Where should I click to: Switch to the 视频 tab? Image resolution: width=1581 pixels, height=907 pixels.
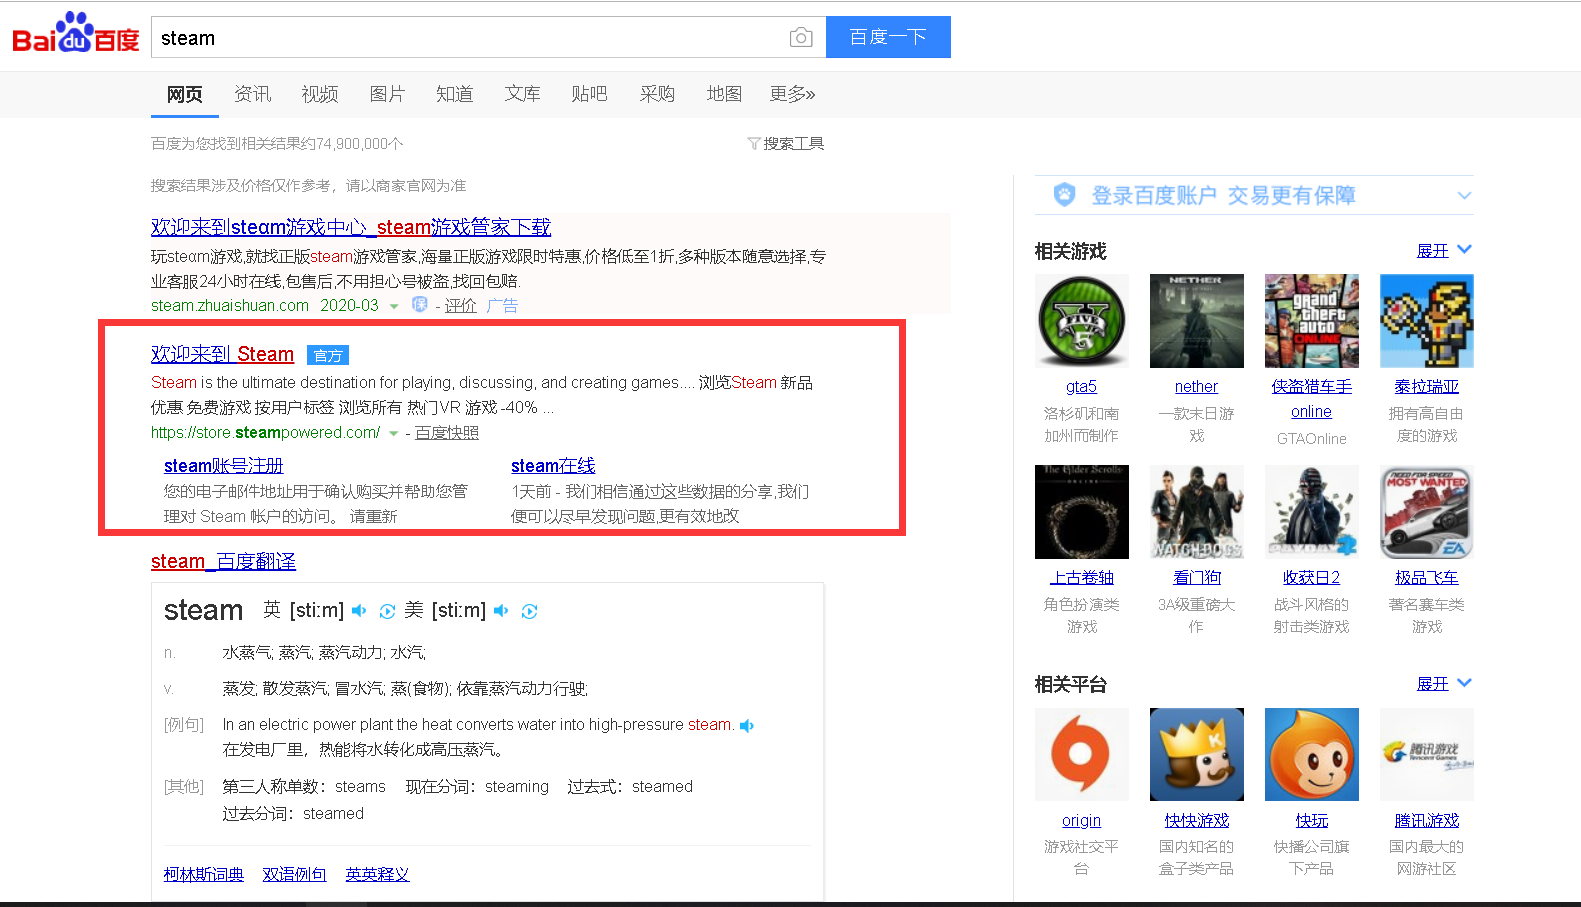click(x=320, y=94)
